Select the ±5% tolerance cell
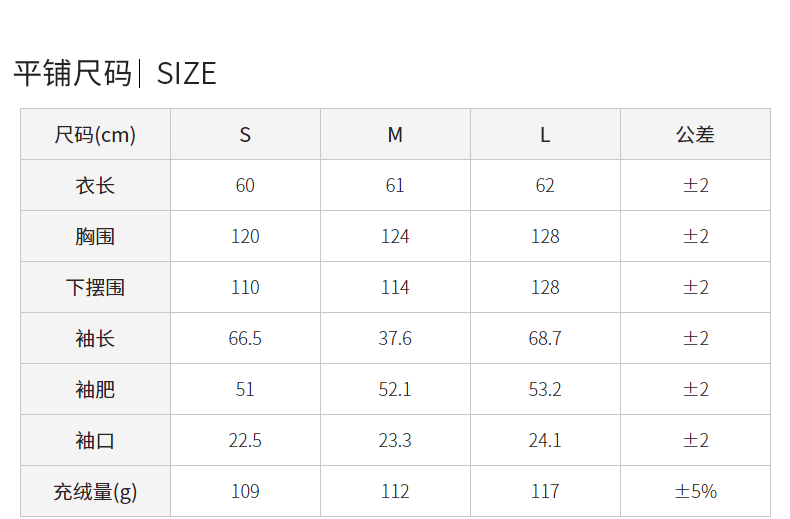 click(695, 491)
